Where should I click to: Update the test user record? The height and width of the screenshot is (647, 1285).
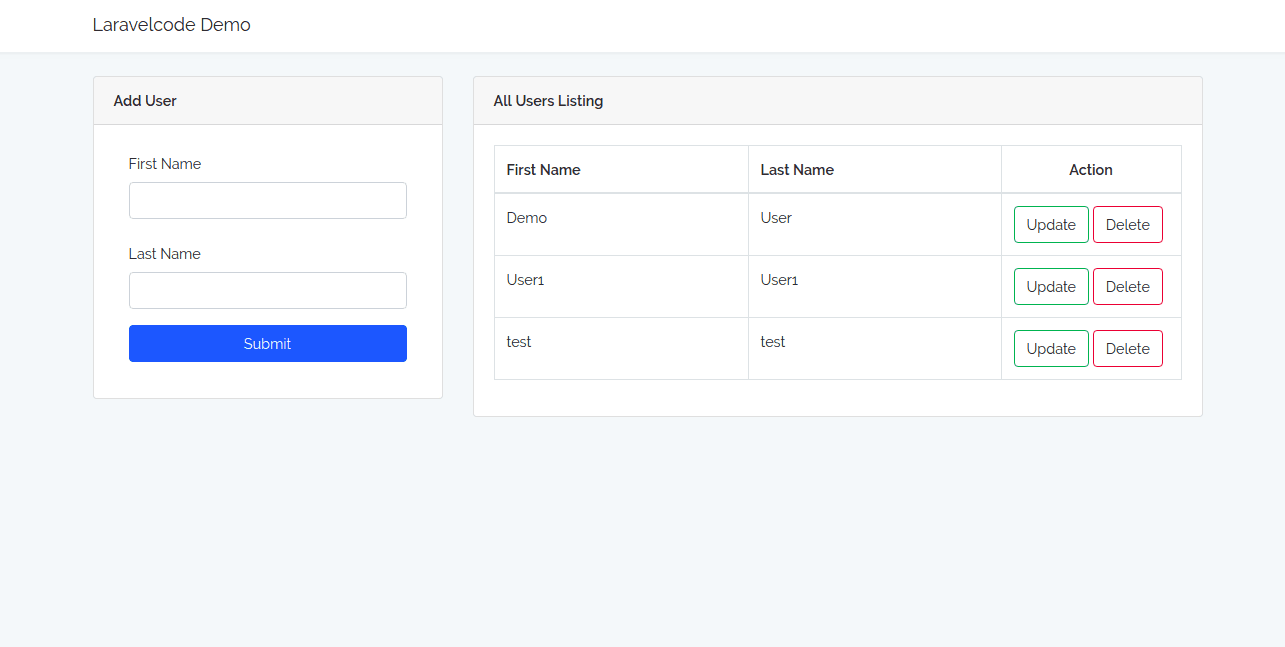pos(1051,348)
